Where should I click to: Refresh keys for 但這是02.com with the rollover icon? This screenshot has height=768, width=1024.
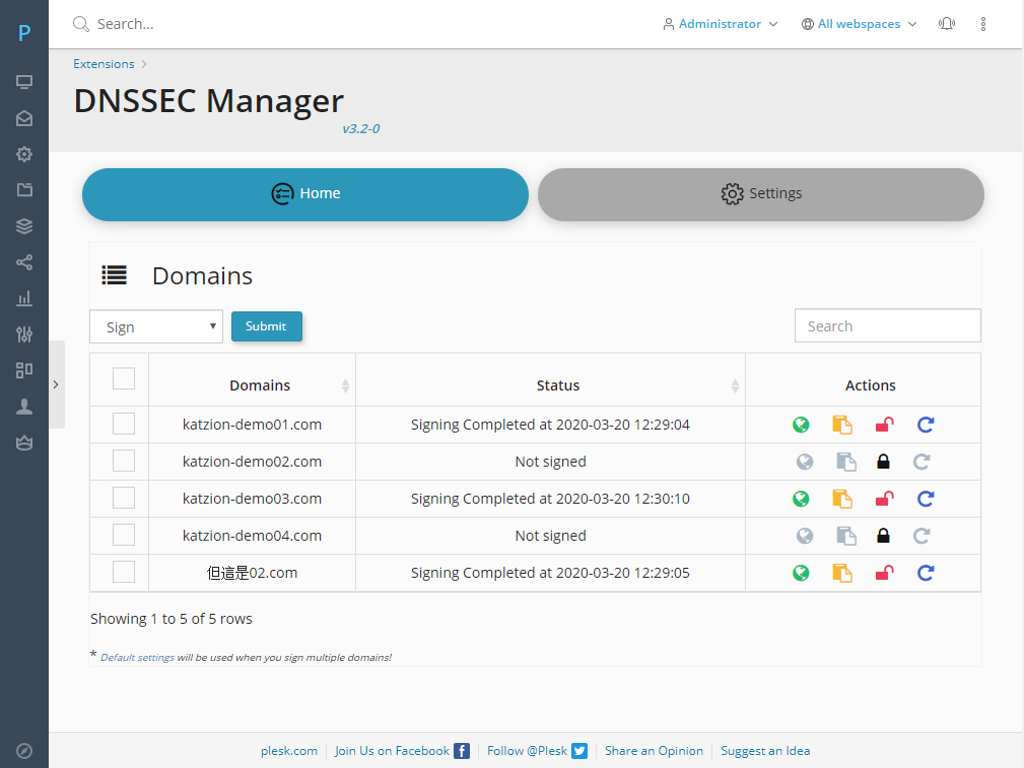coord(925,572)
